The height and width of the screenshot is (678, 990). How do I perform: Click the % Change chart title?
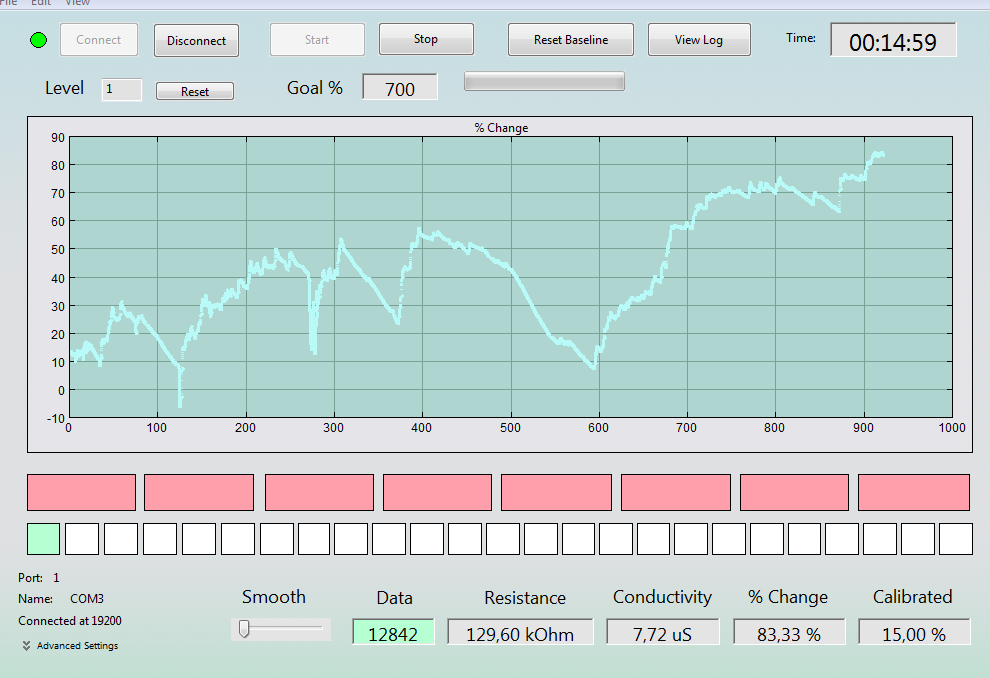click(501, 128)
